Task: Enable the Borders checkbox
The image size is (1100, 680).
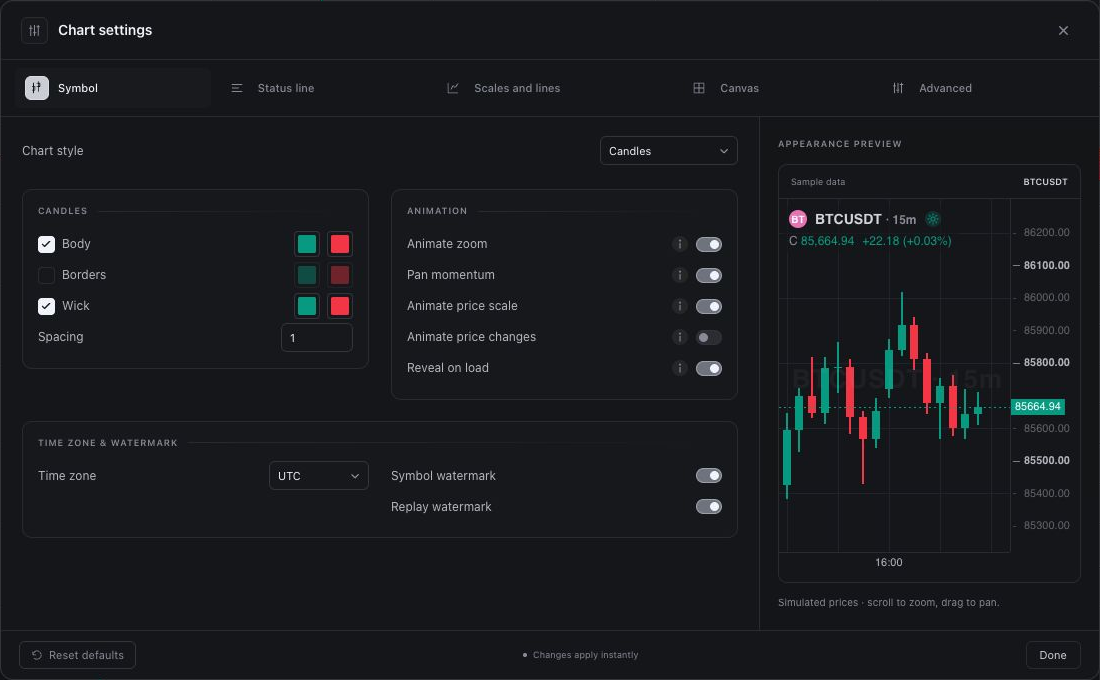Action: coord(46,275)
